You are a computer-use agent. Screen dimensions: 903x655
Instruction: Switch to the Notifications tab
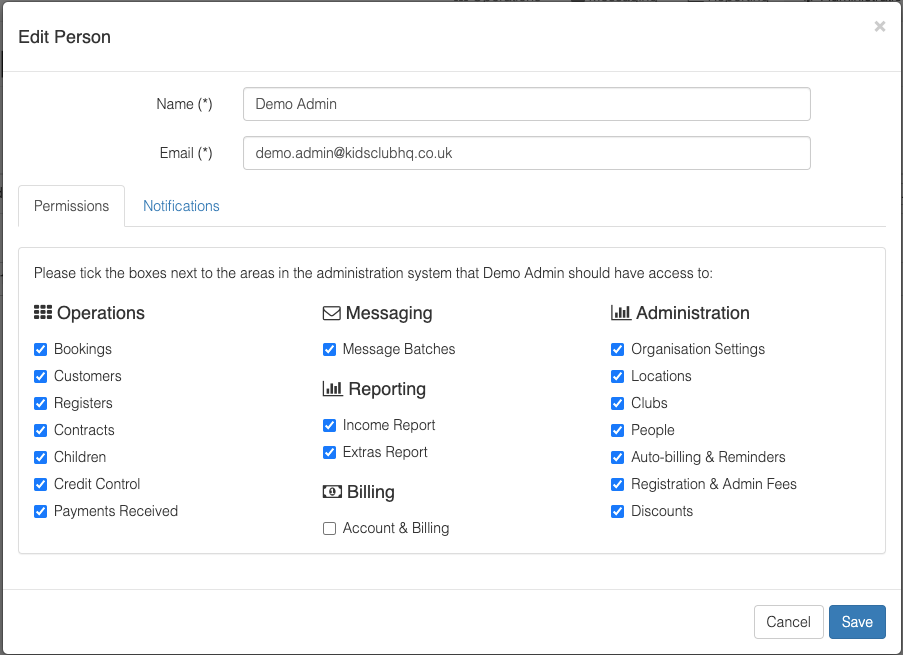(x=181, y=206)
